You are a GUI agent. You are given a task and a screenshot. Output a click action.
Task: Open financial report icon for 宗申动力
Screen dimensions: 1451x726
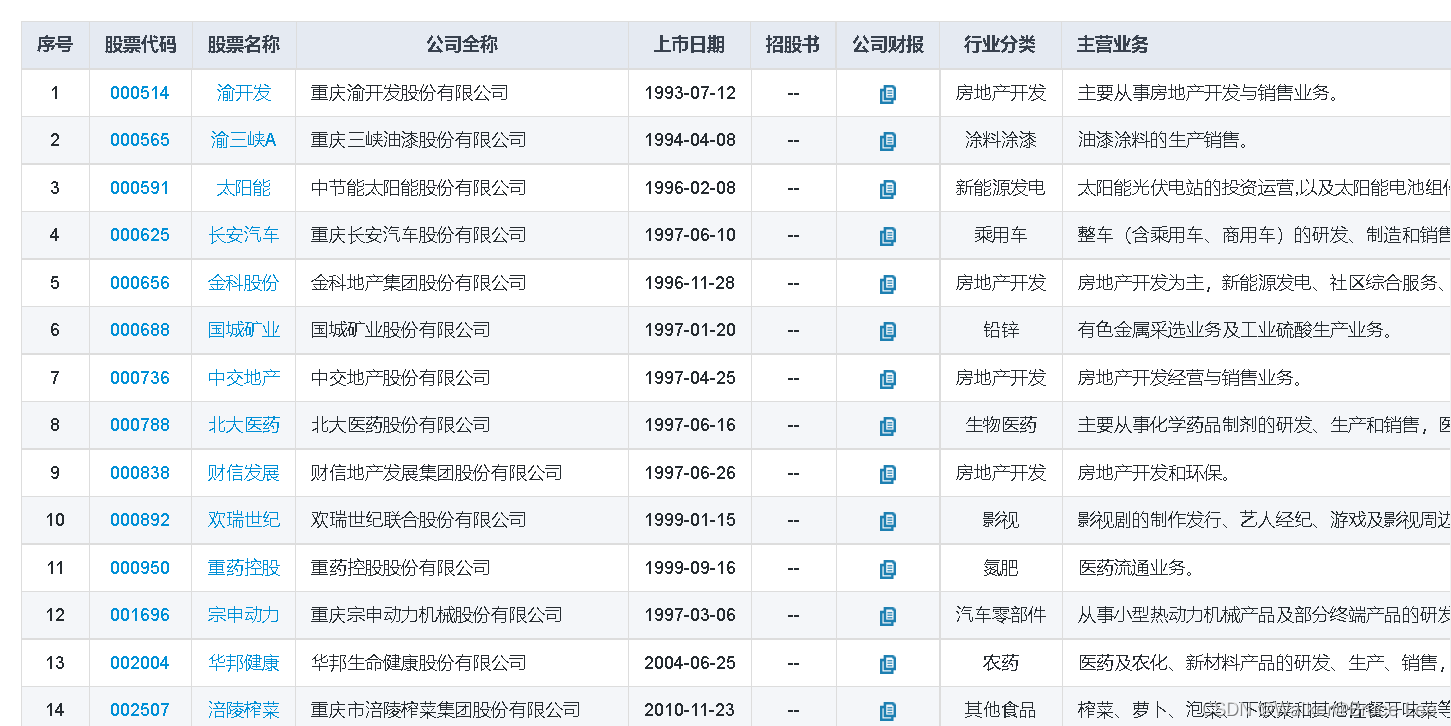(888, 616)
